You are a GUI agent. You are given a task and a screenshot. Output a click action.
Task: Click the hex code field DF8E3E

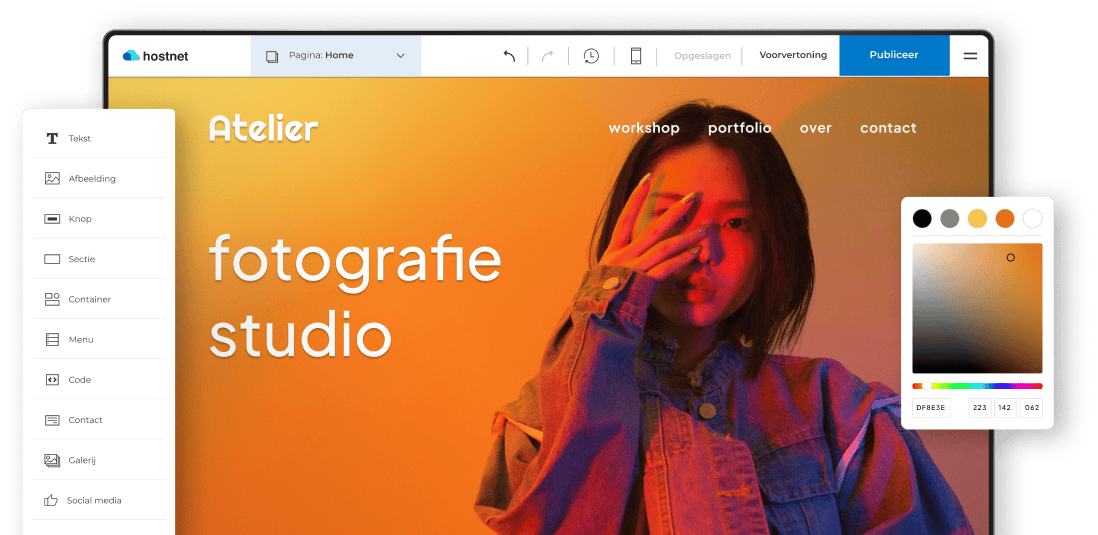point(931,408)
